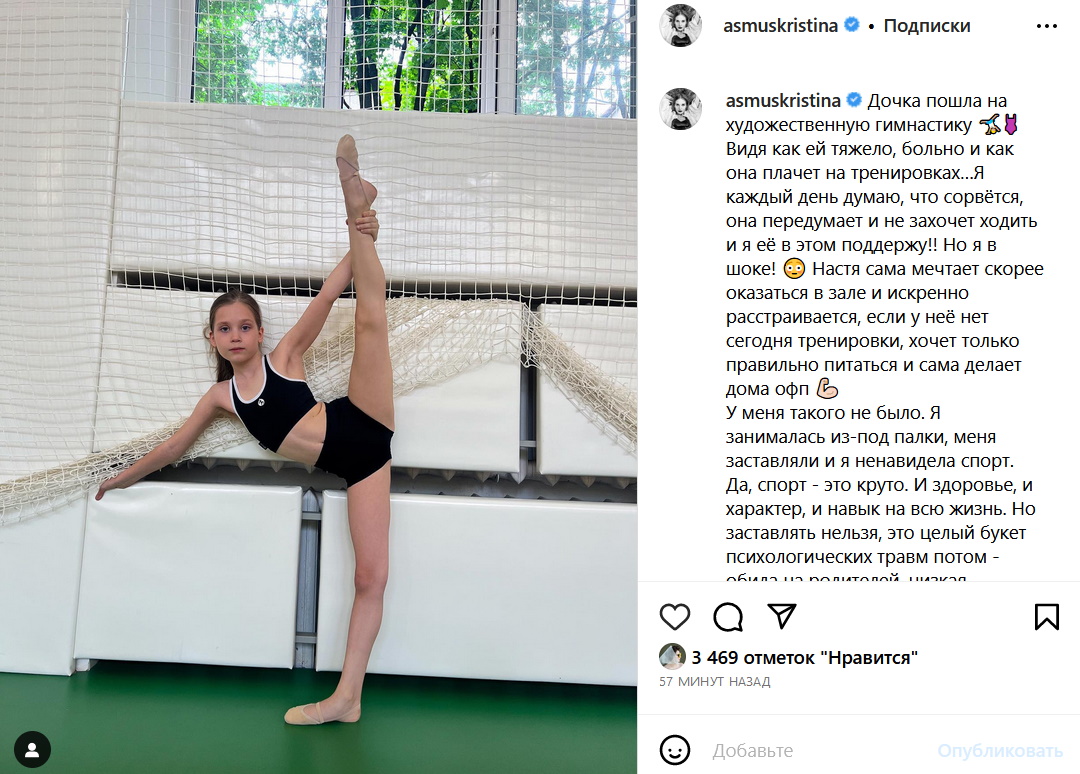The width and height of the screenshot is (1080, 774).
Task: Open asmuskristina avatar beside caption
Action: coord(681,109)
